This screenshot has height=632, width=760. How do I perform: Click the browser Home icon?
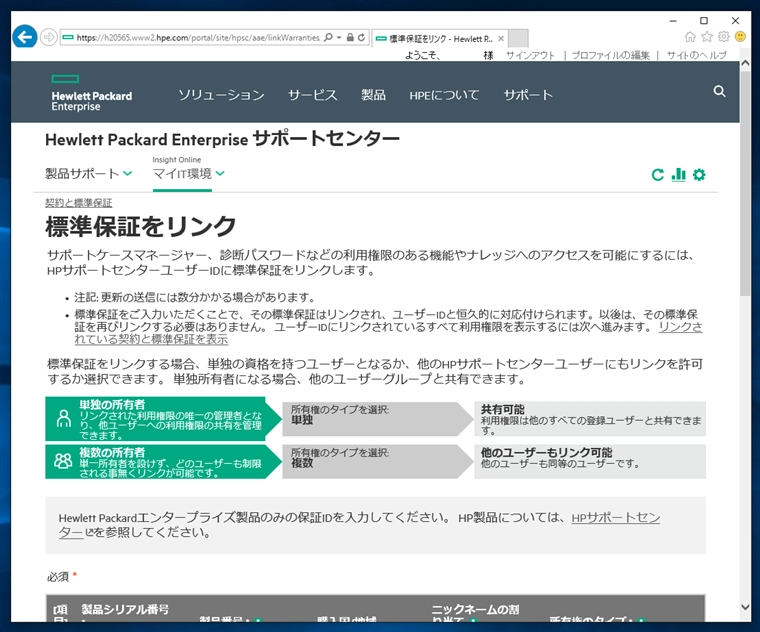(690, 37)
